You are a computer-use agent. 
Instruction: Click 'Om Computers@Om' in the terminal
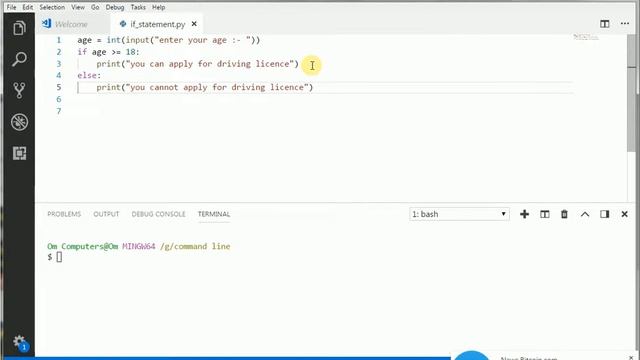pos(82,247)
